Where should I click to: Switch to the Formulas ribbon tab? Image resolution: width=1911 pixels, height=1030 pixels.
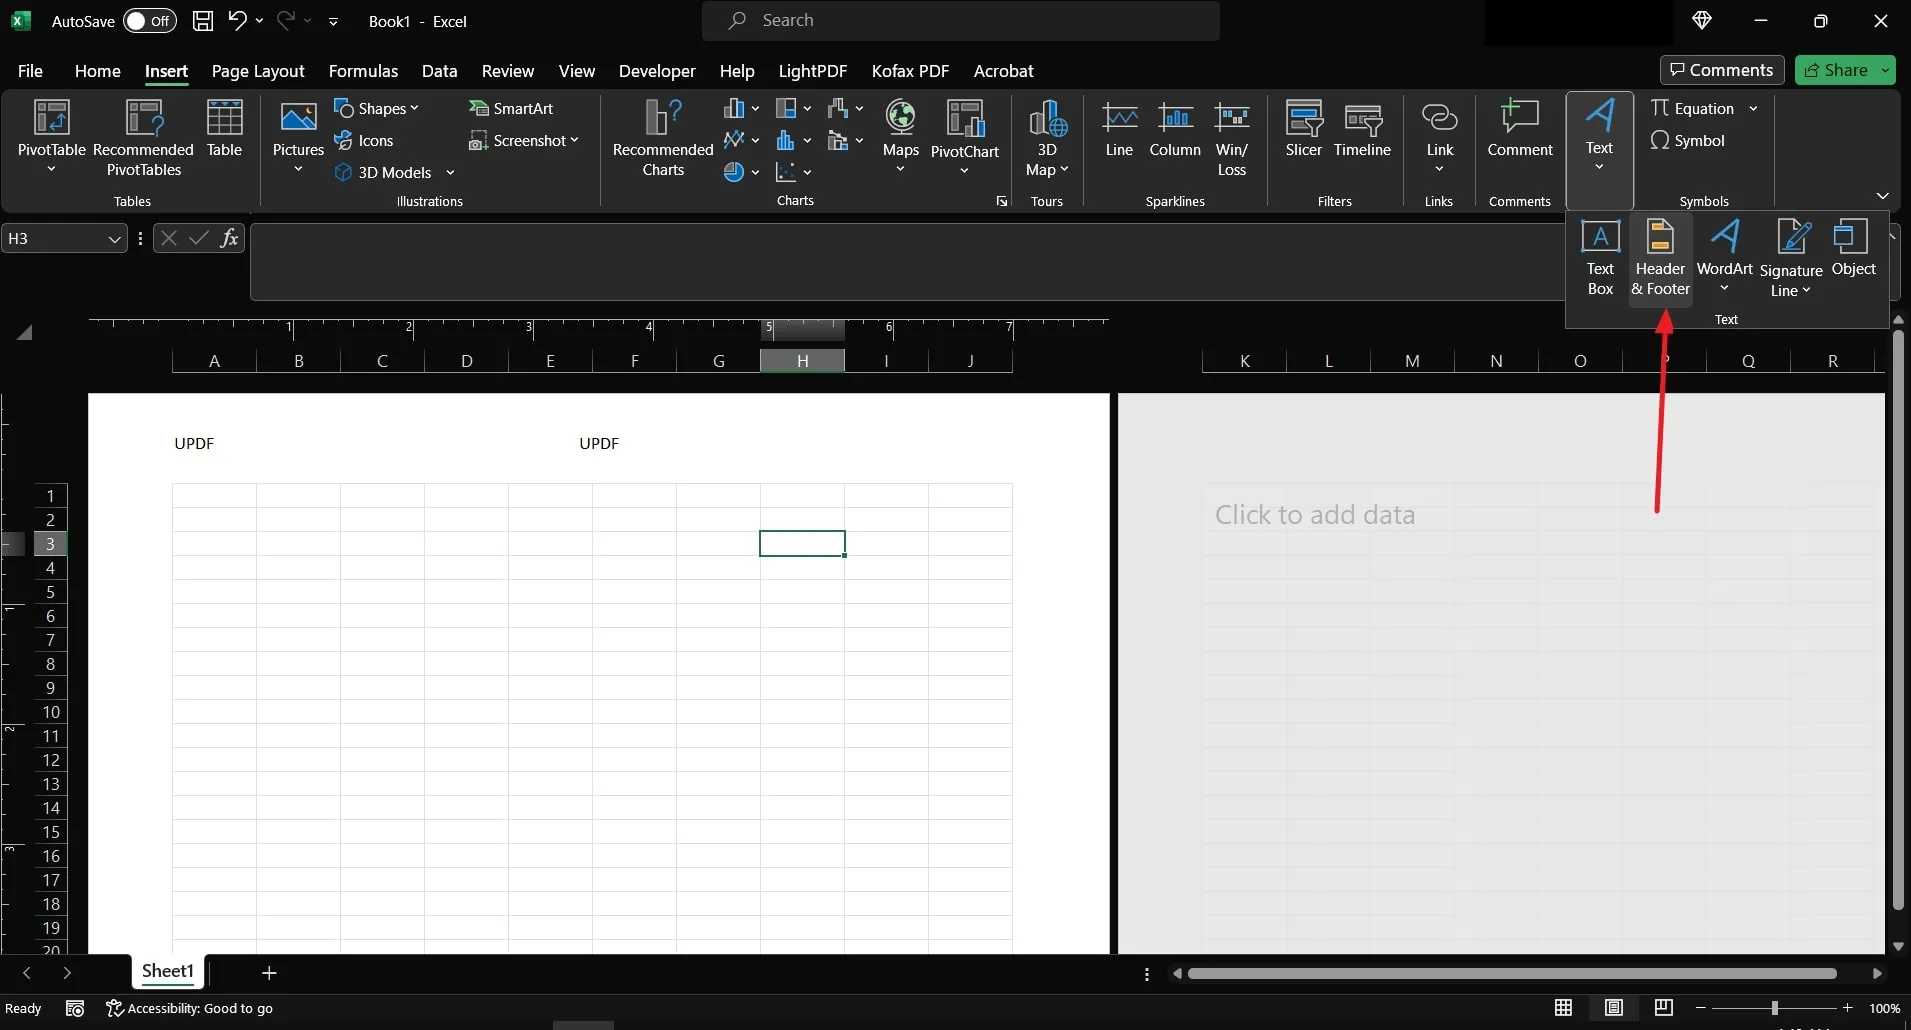(x=363, y=71)
